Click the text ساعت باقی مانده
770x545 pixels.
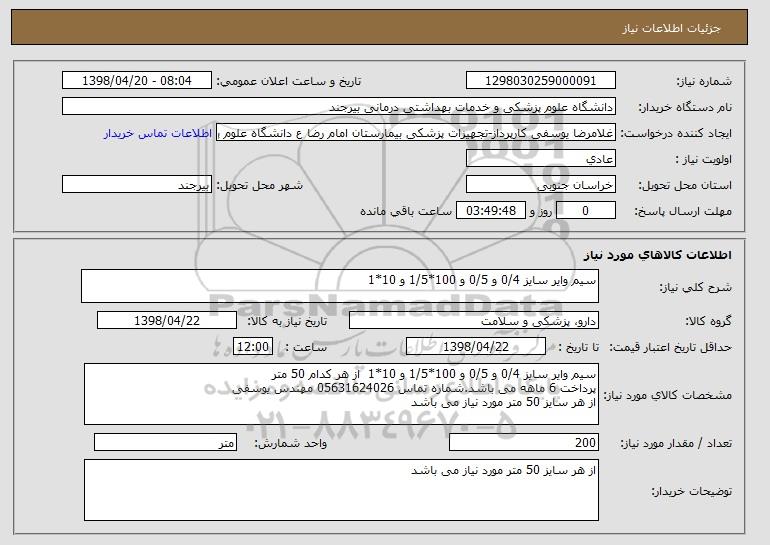tap(406, 211)
